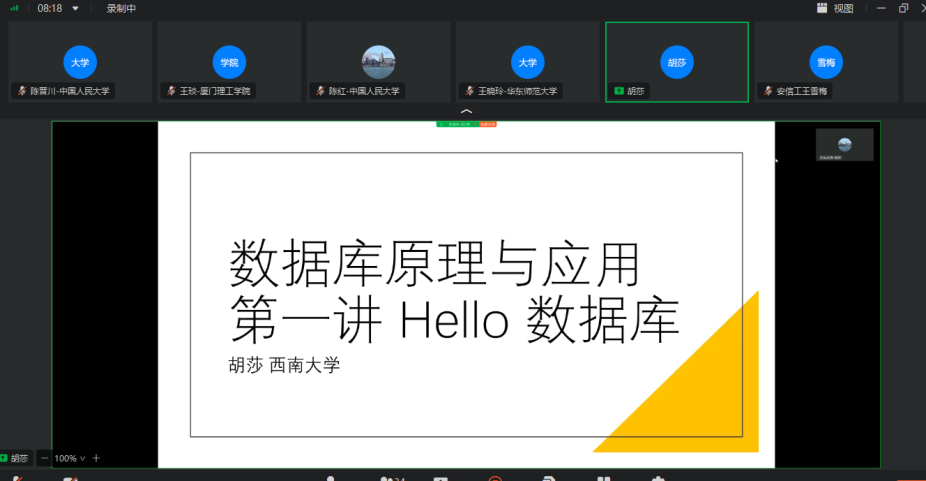This screenshot has width=926, height=481.
Task: Click the 雪梅 blue avatar circle
Action: (x=826, y=62)
